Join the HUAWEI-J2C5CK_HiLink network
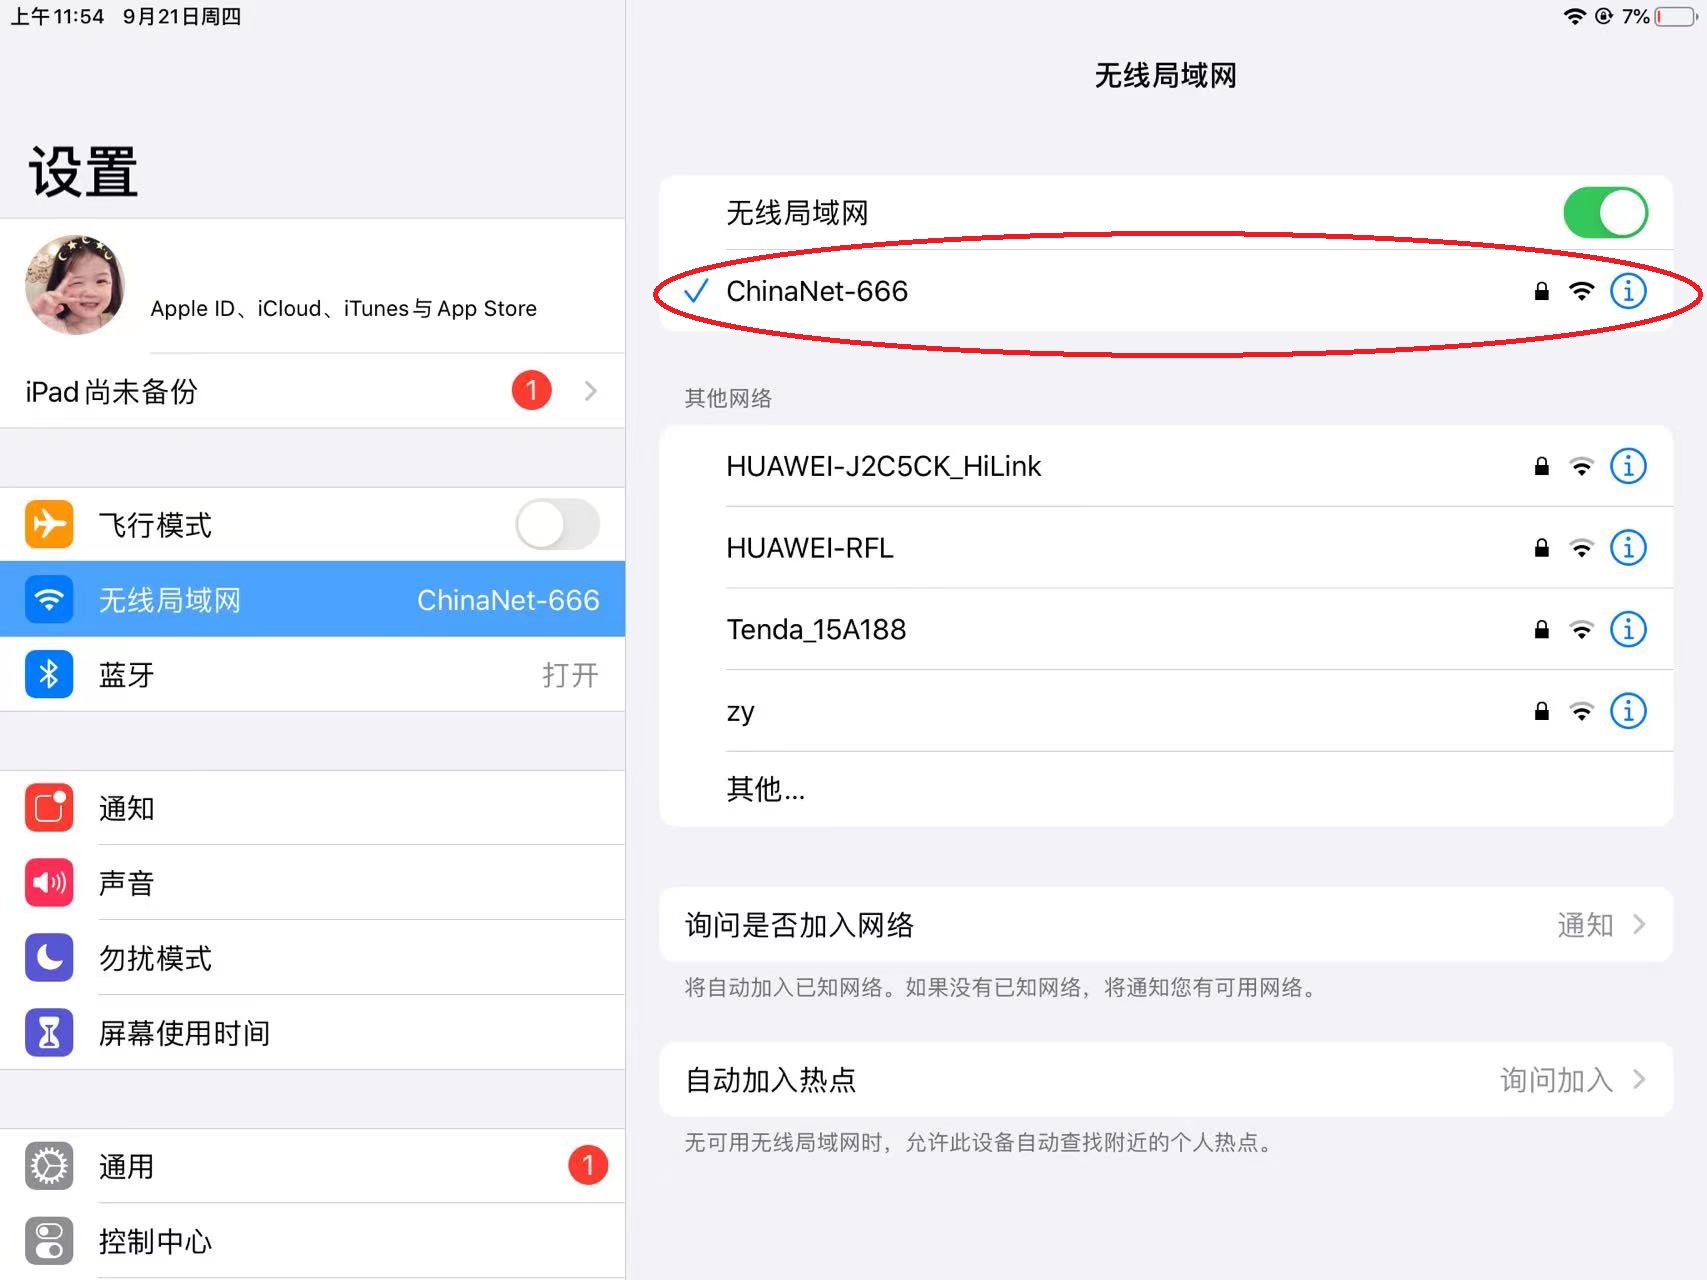The height and width of the screenshot is (1280, 1707). click(1166, 466)
